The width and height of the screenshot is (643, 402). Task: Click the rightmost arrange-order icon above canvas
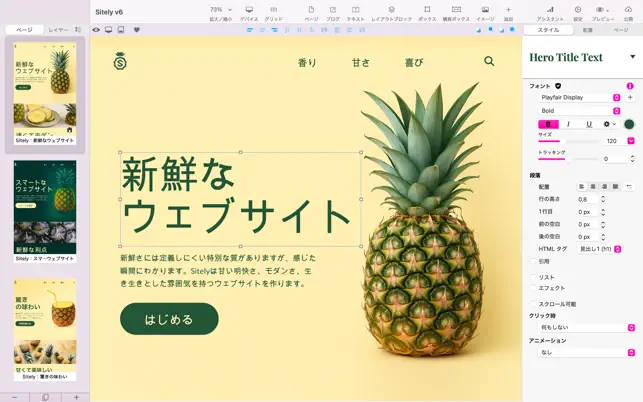512,30
